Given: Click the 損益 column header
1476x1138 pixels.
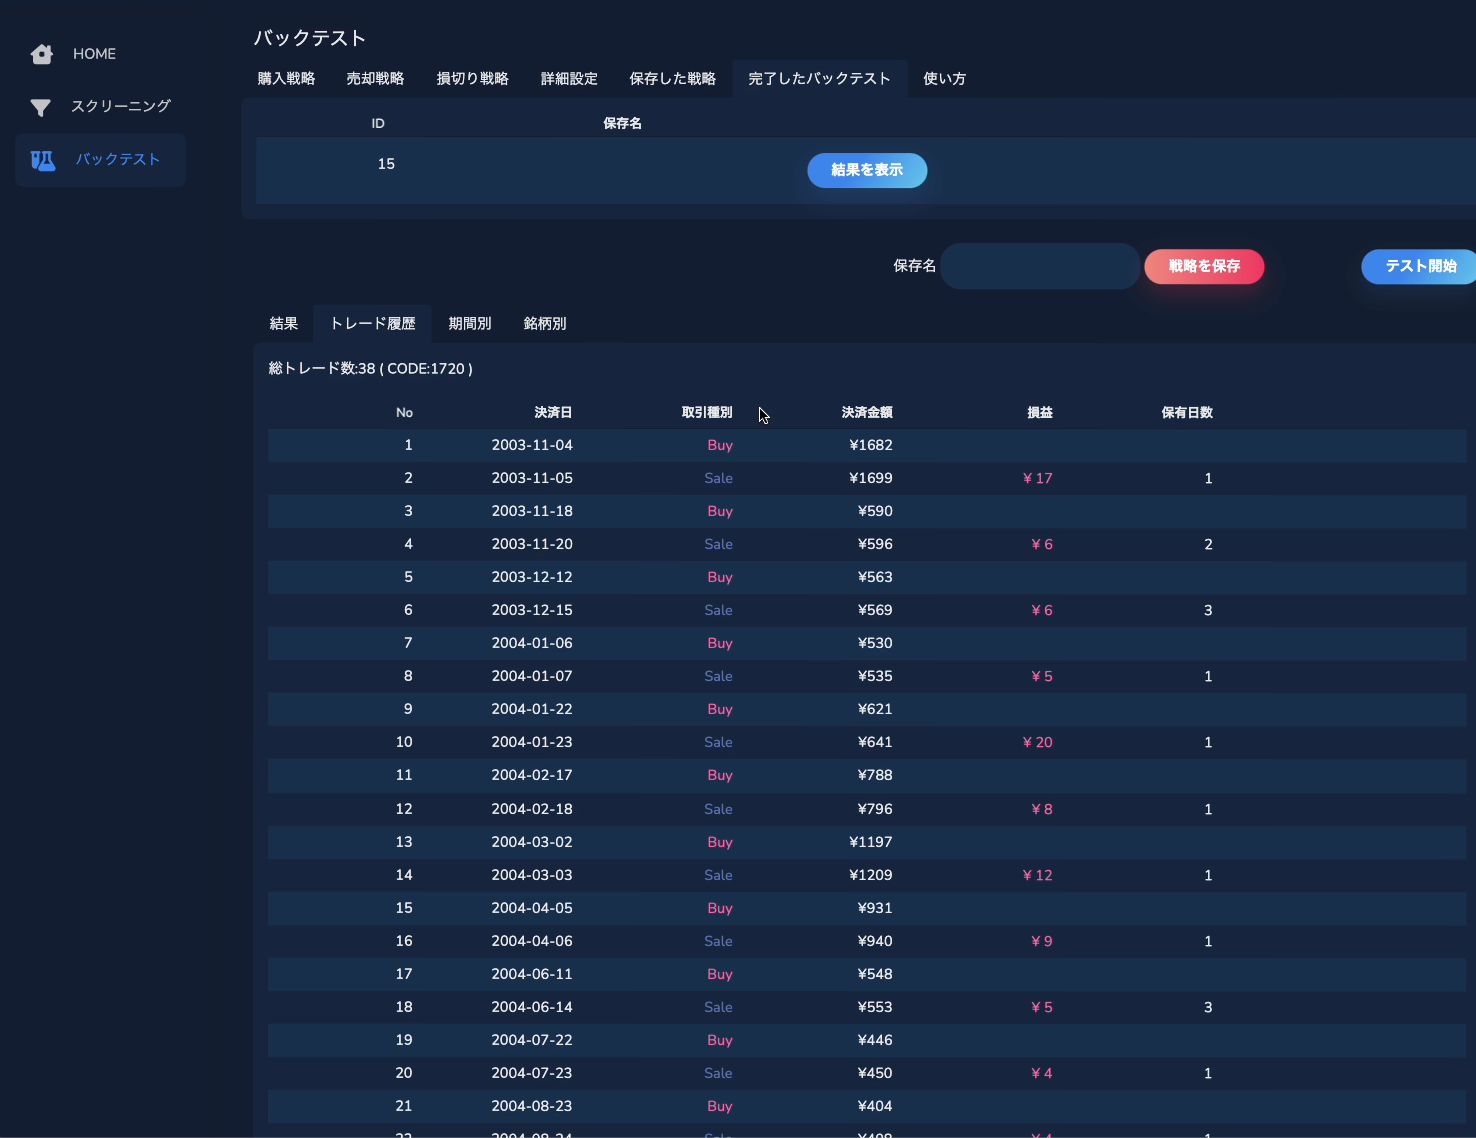Looking at the screenshot, I should coord(1040,413).
